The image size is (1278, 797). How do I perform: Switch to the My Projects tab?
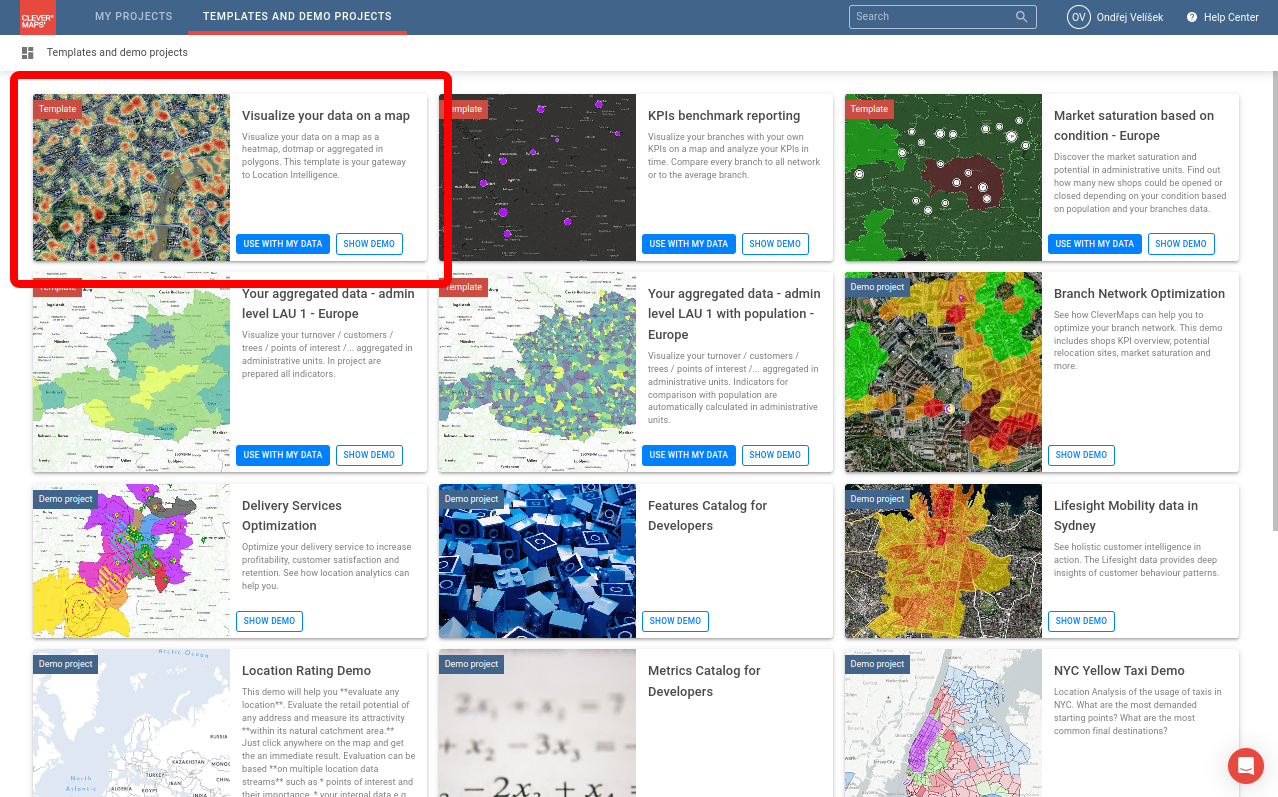tap(133, 17)
